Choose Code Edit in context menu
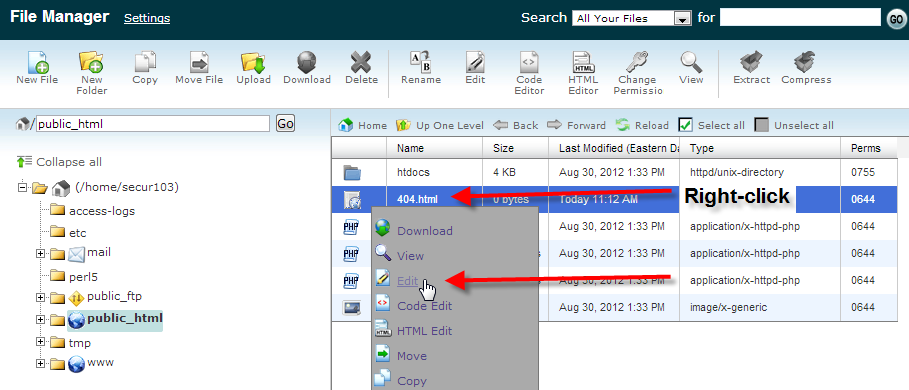Image resolution: width=909 pixels, height=390 pixels. [424, 305]
